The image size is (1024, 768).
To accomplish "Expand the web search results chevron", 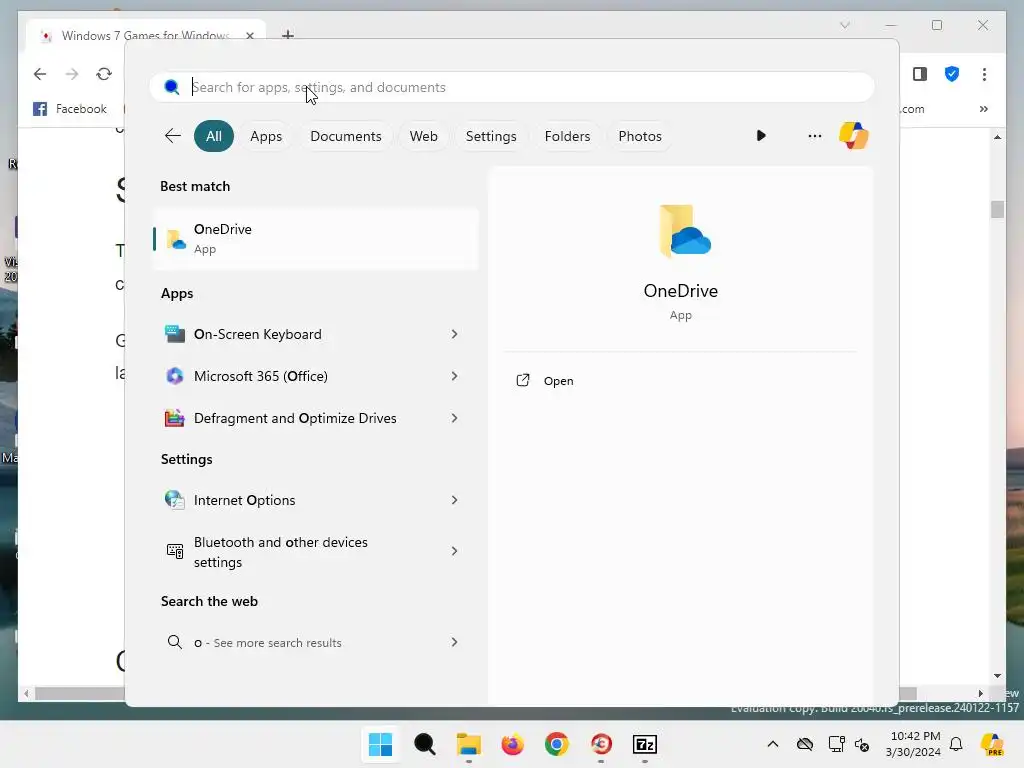I will [455, 642].
